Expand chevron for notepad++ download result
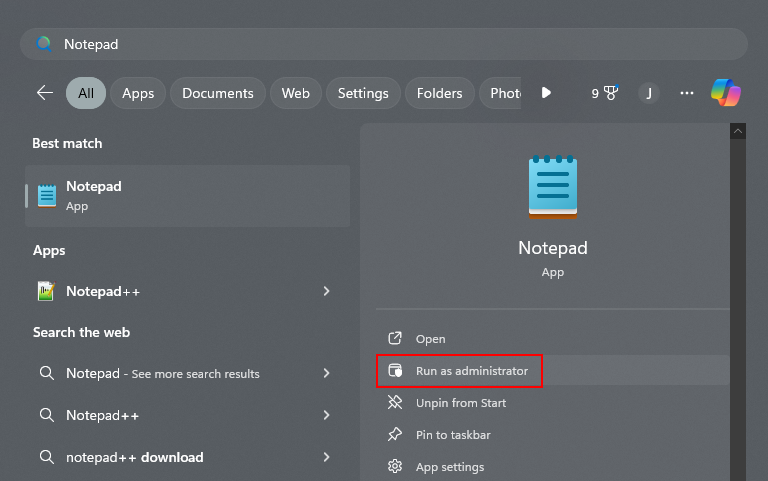 (327, 457)
